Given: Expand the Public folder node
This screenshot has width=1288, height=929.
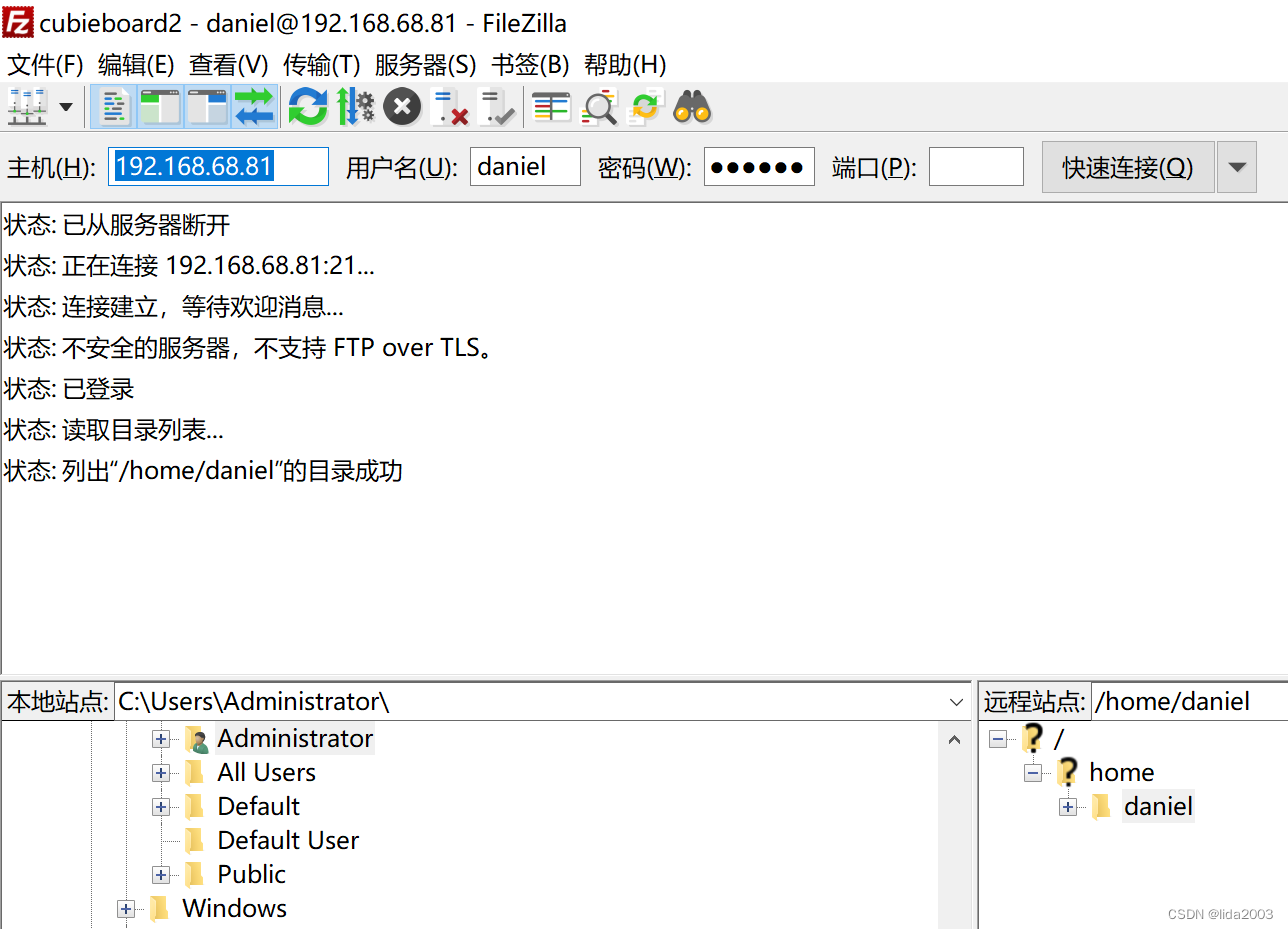Looking at the screenshot, I should click(161, 875).
